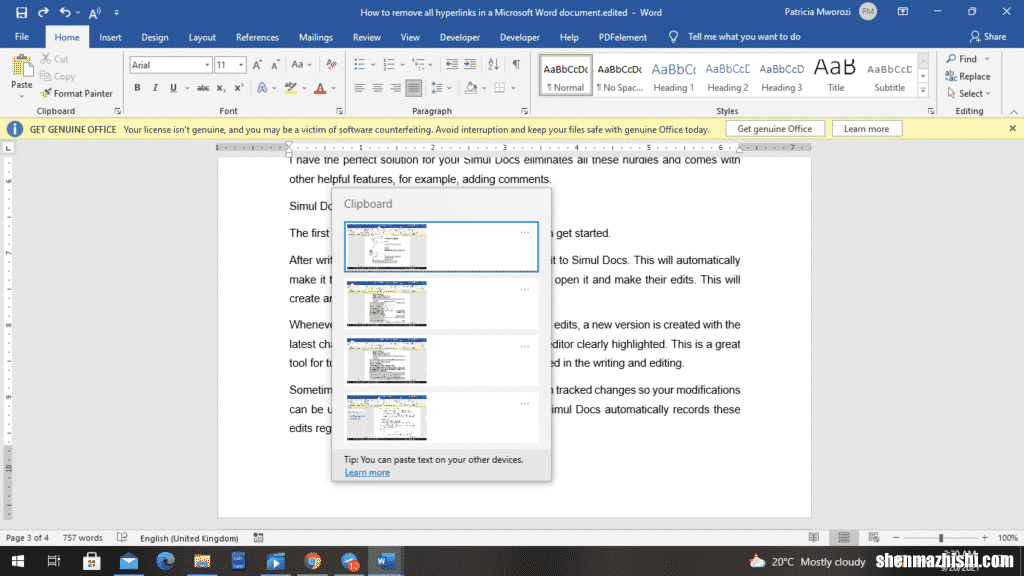
Task: Apply red font color
Action: (320, 88)
